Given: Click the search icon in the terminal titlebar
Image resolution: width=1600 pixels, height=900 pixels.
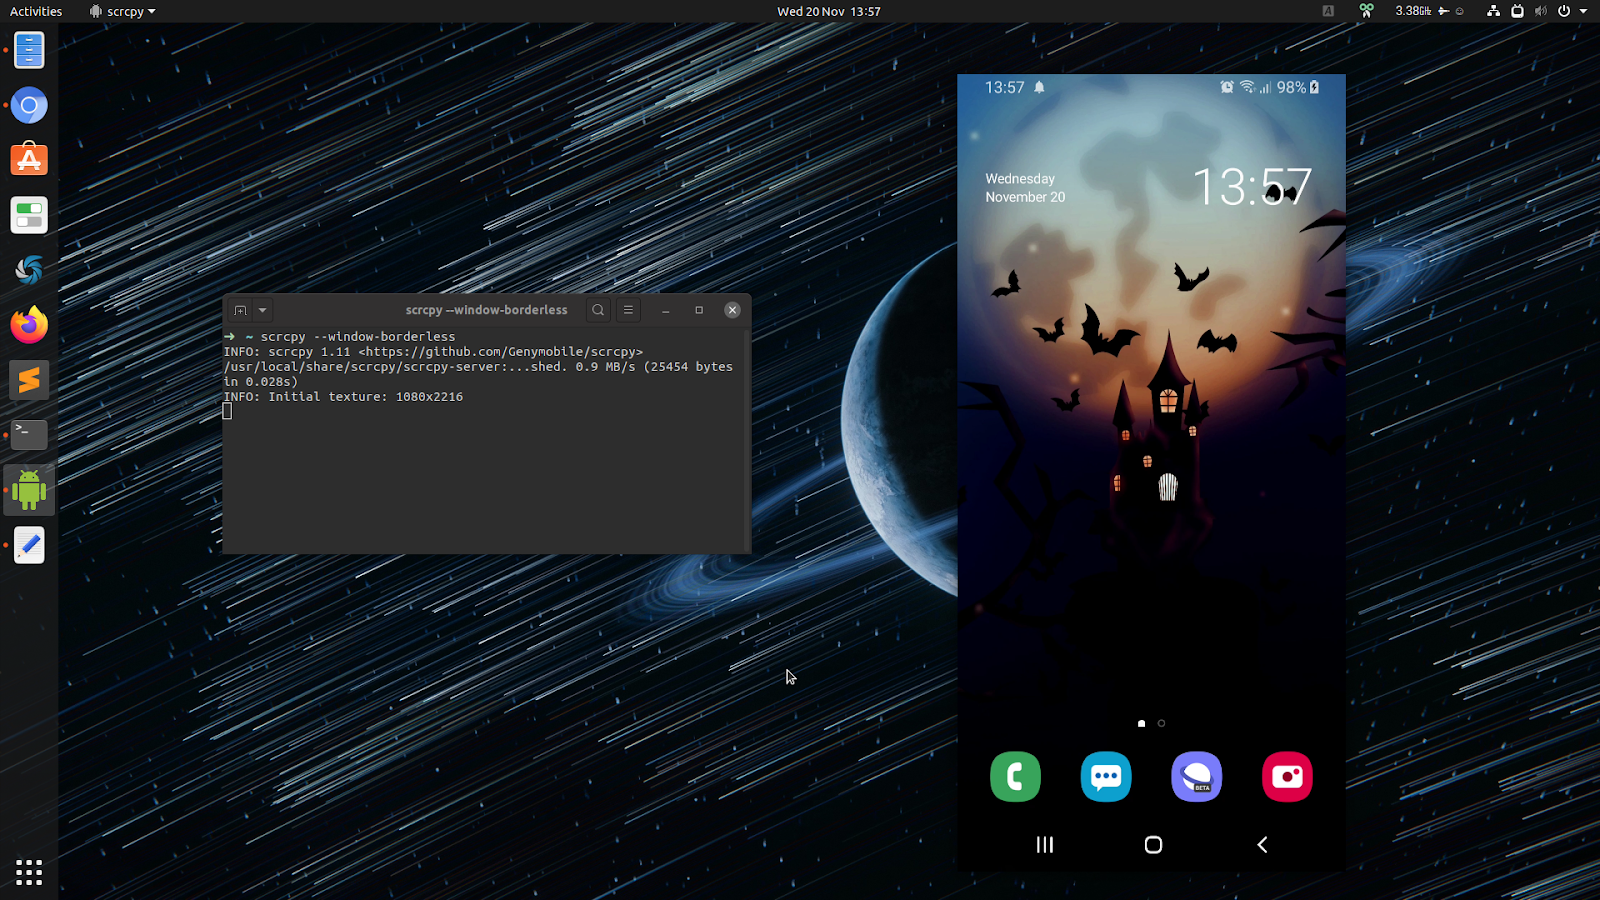Looking at the screenshot, I should click(x=597, y=310).
